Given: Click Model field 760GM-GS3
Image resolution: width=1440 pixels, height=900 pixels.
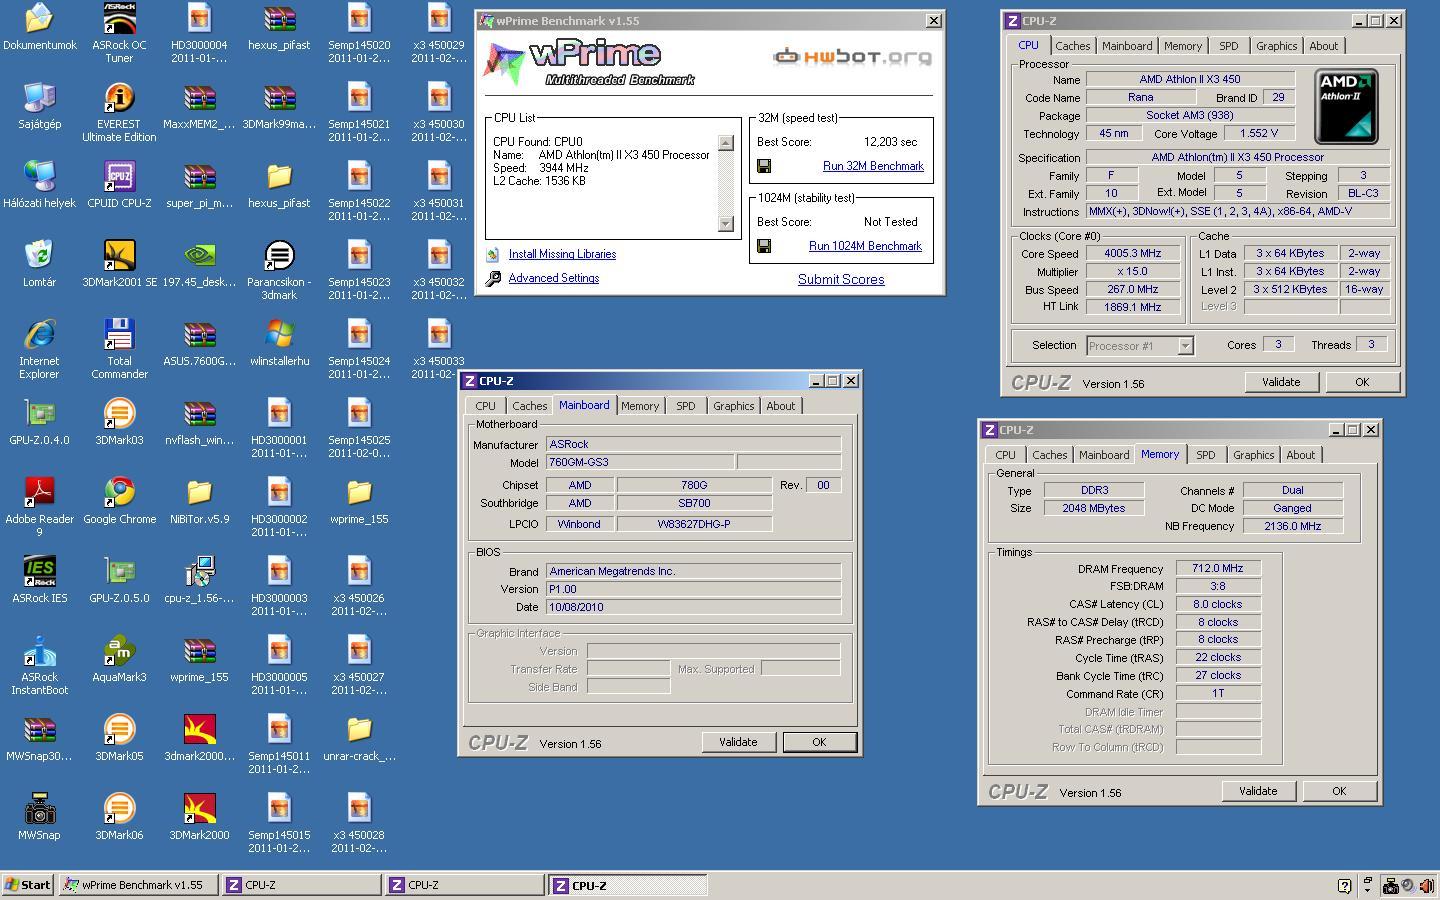Looking at the screenshot, I should point(640,462).
